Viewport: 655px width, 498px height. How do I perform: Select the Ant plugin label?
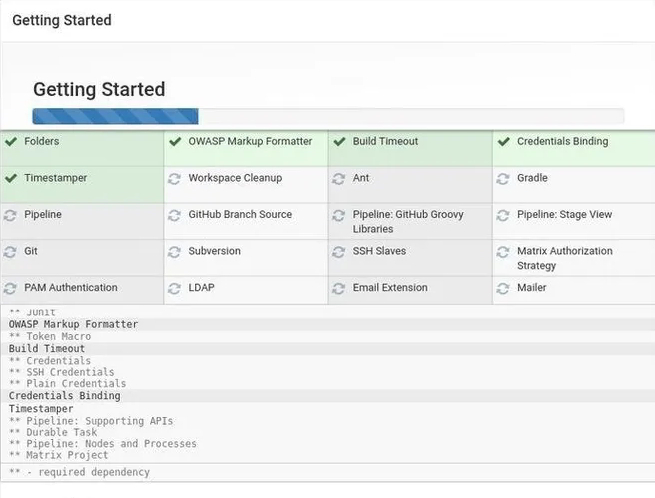(x=361, y=178)
